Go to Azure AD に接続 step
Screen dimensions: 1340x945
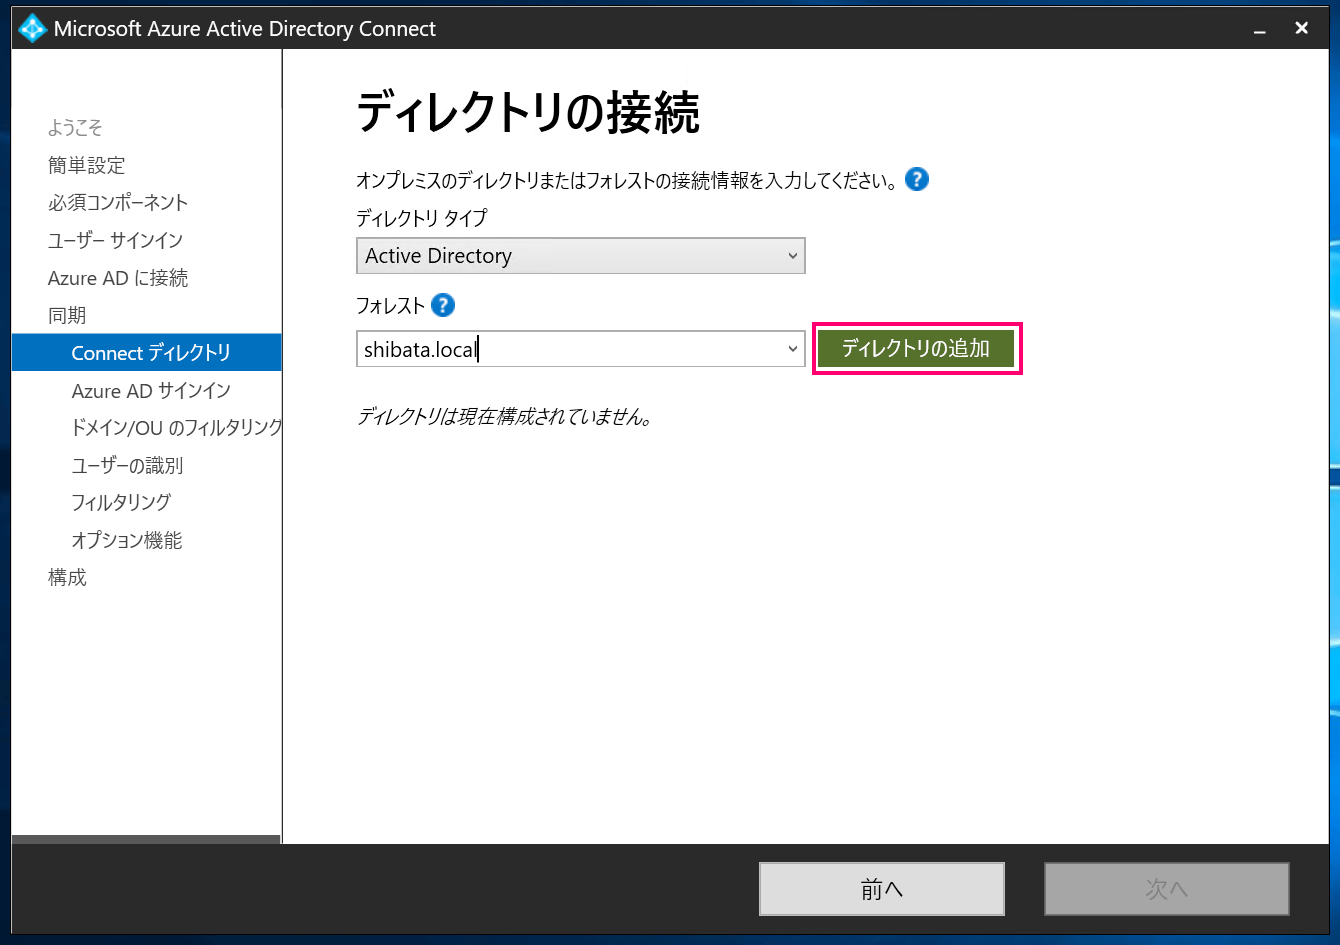click(x=118, y=278)
